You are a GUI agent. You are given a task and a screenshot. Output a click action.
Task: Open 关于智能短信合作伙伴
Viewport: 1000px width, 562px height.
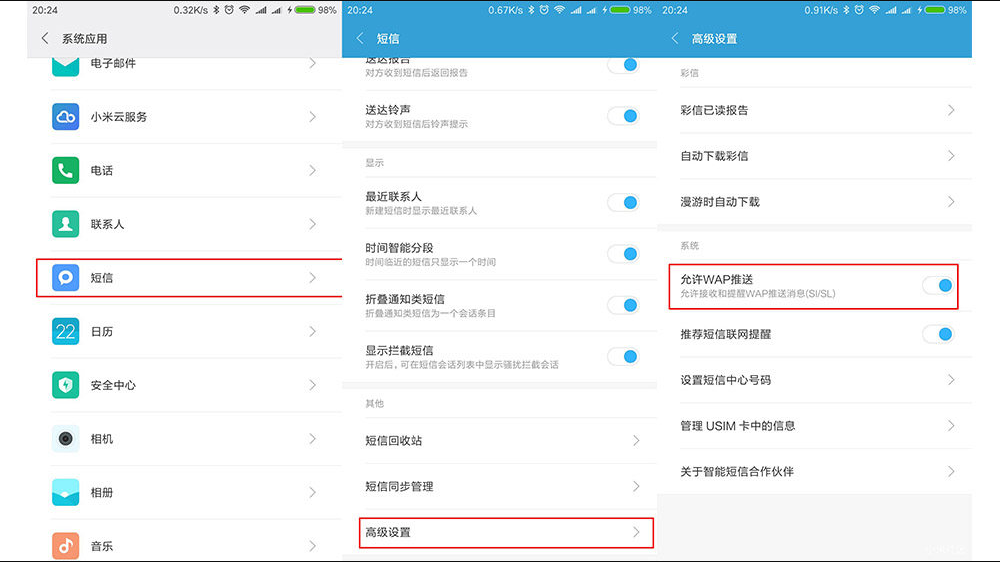(x=814, y=471)
